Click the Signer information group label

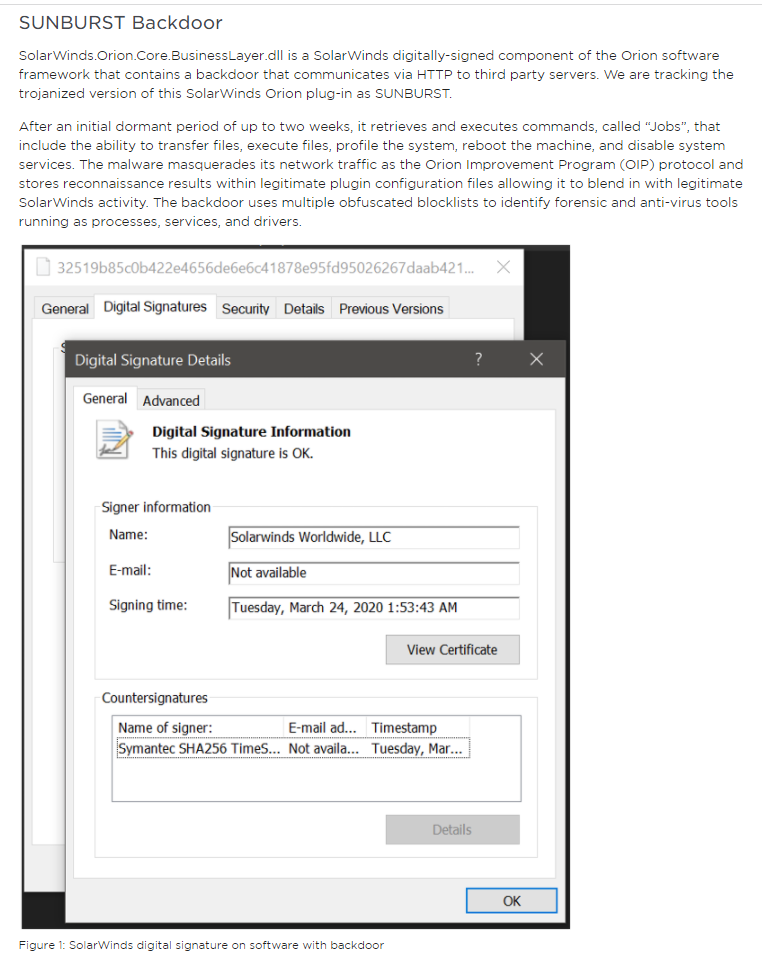click(x=156, y=507)
